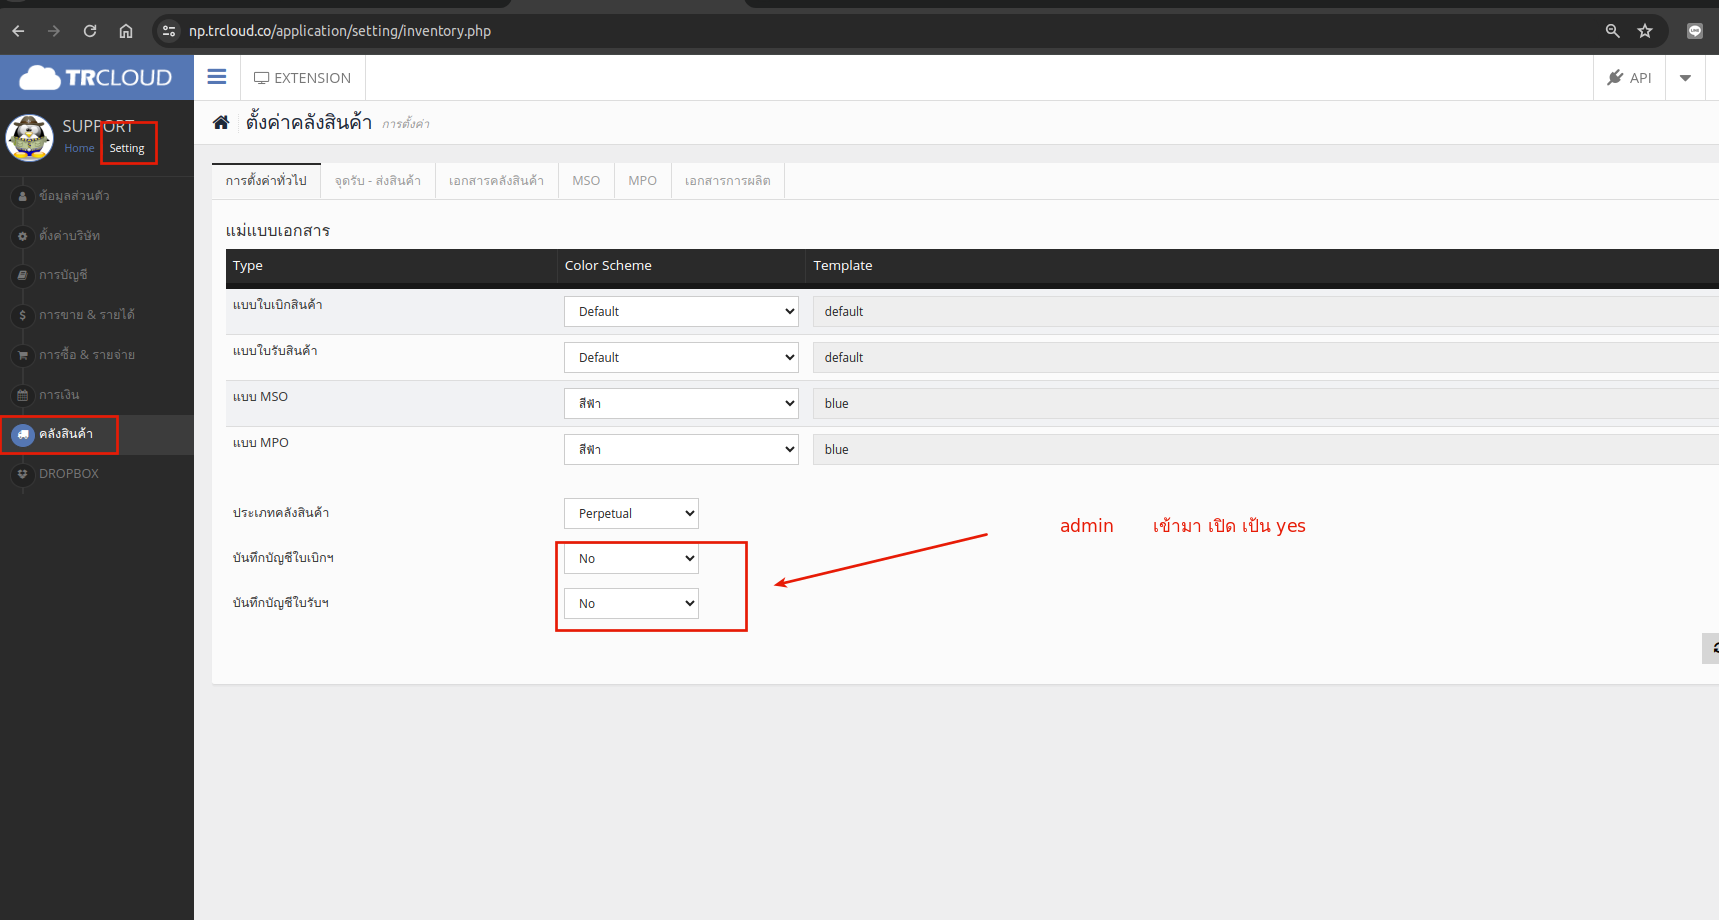Image resolution: width=1719 pixels, height=920 pixels.
Task: Click the การเงิน calendar icon
Action: [x=22, y=395]
